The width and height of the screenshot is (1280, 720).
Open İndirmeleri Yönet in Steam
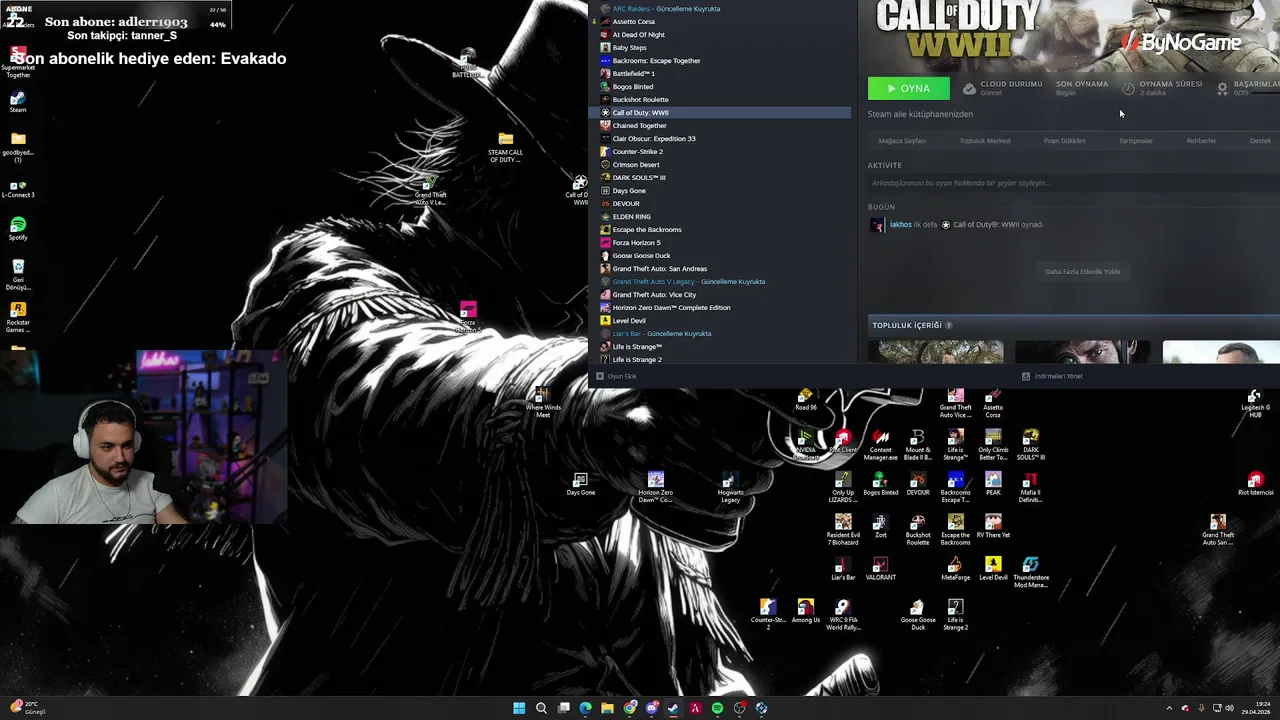click(x=1052, y=376)
